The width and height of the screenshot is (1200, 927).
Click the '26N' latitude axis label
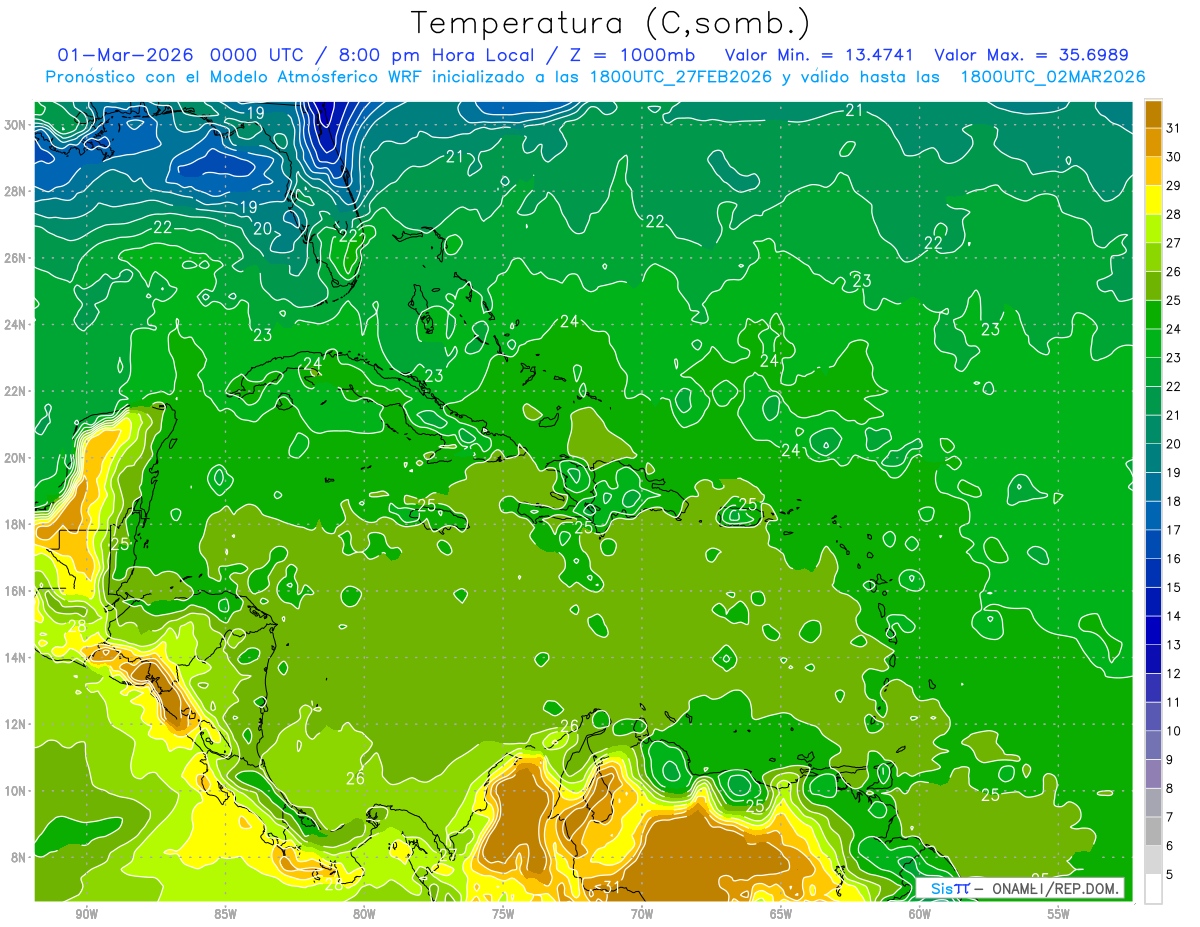[x=15, y=258]
